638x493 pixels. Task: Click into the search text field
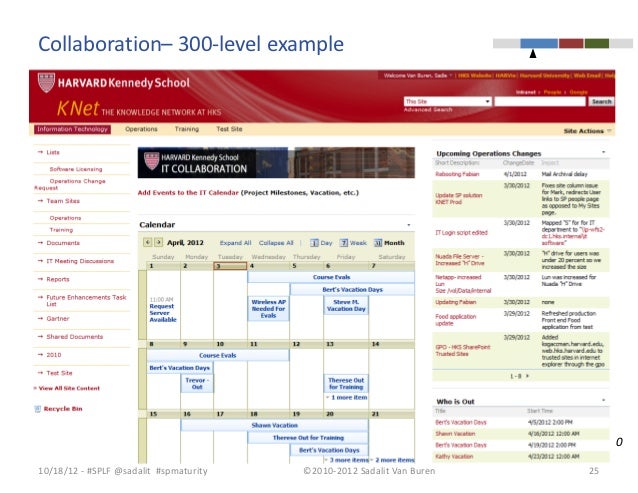540,102
